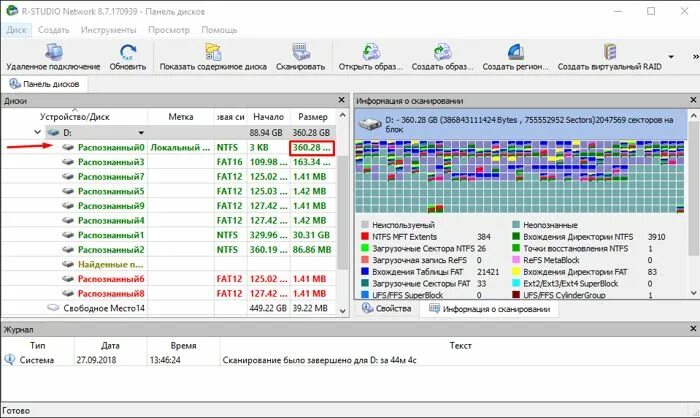The height and width of the screenshot is (418, 700).
Task: Open the Просмотр menu
Action: (169, 30)
